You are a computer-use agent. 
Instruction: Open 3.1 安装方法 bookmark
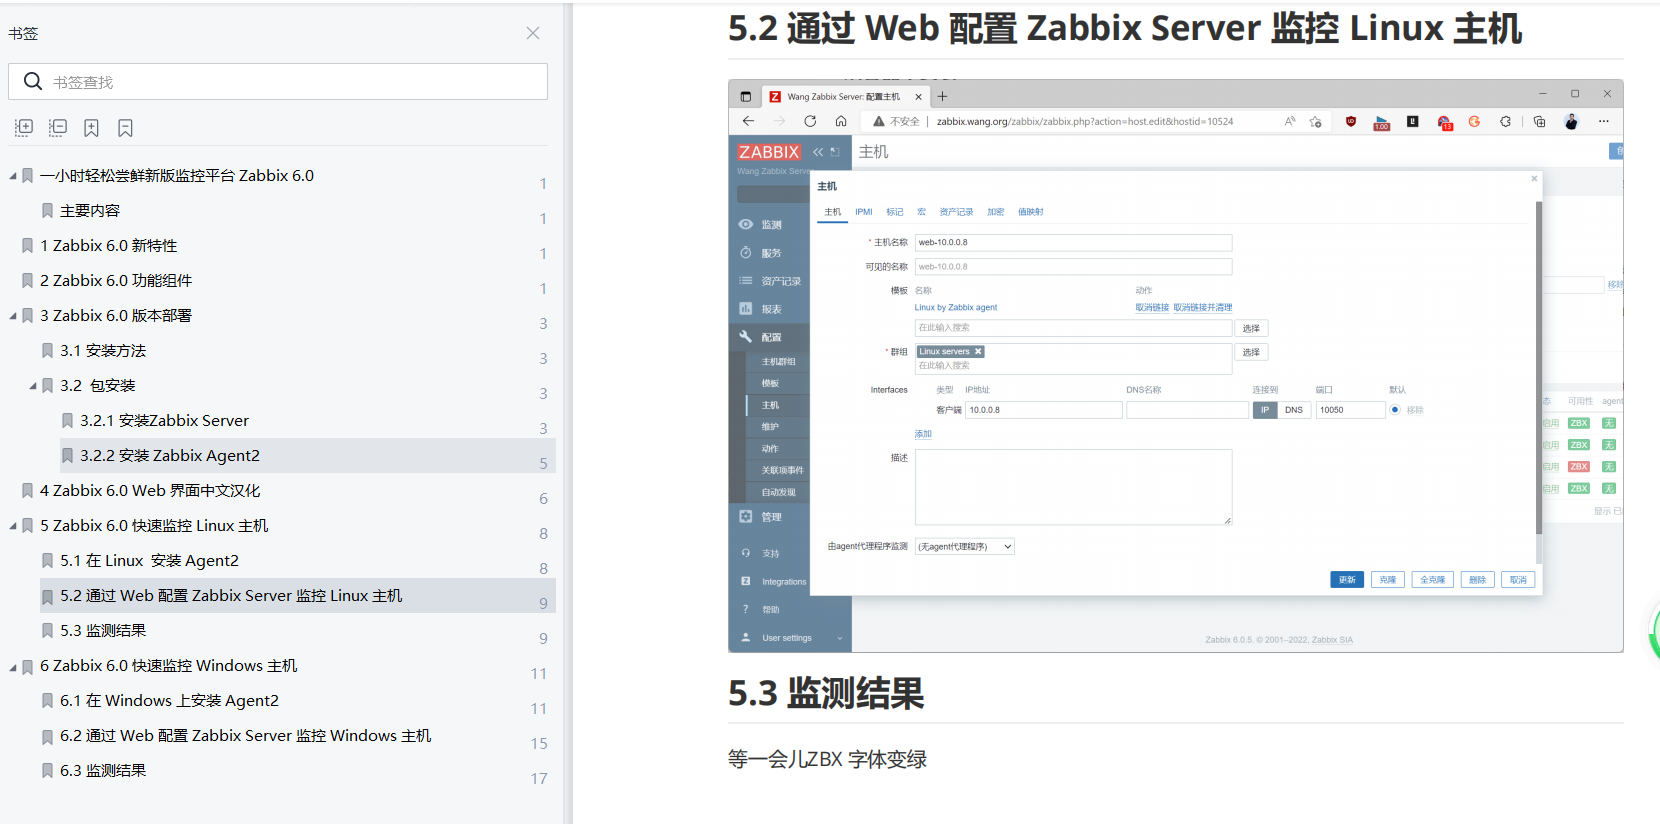(103, 351)
